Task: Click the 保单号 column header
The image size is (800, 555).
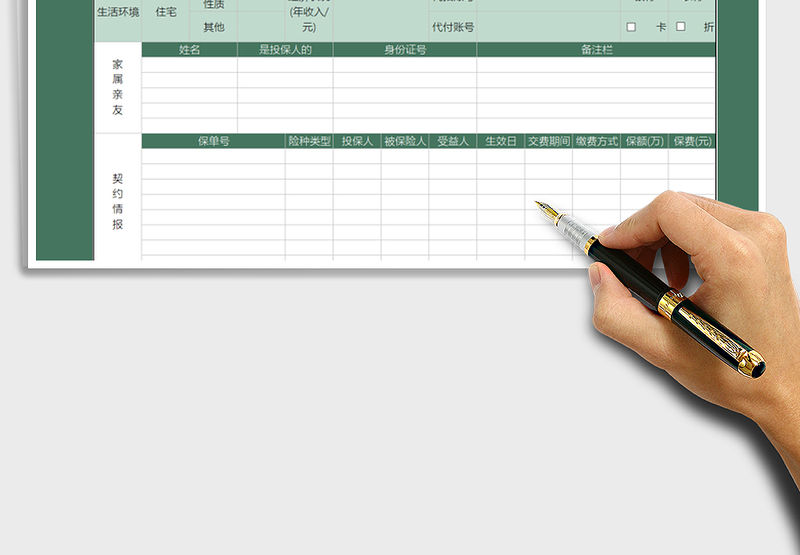Action: point(213,141)
